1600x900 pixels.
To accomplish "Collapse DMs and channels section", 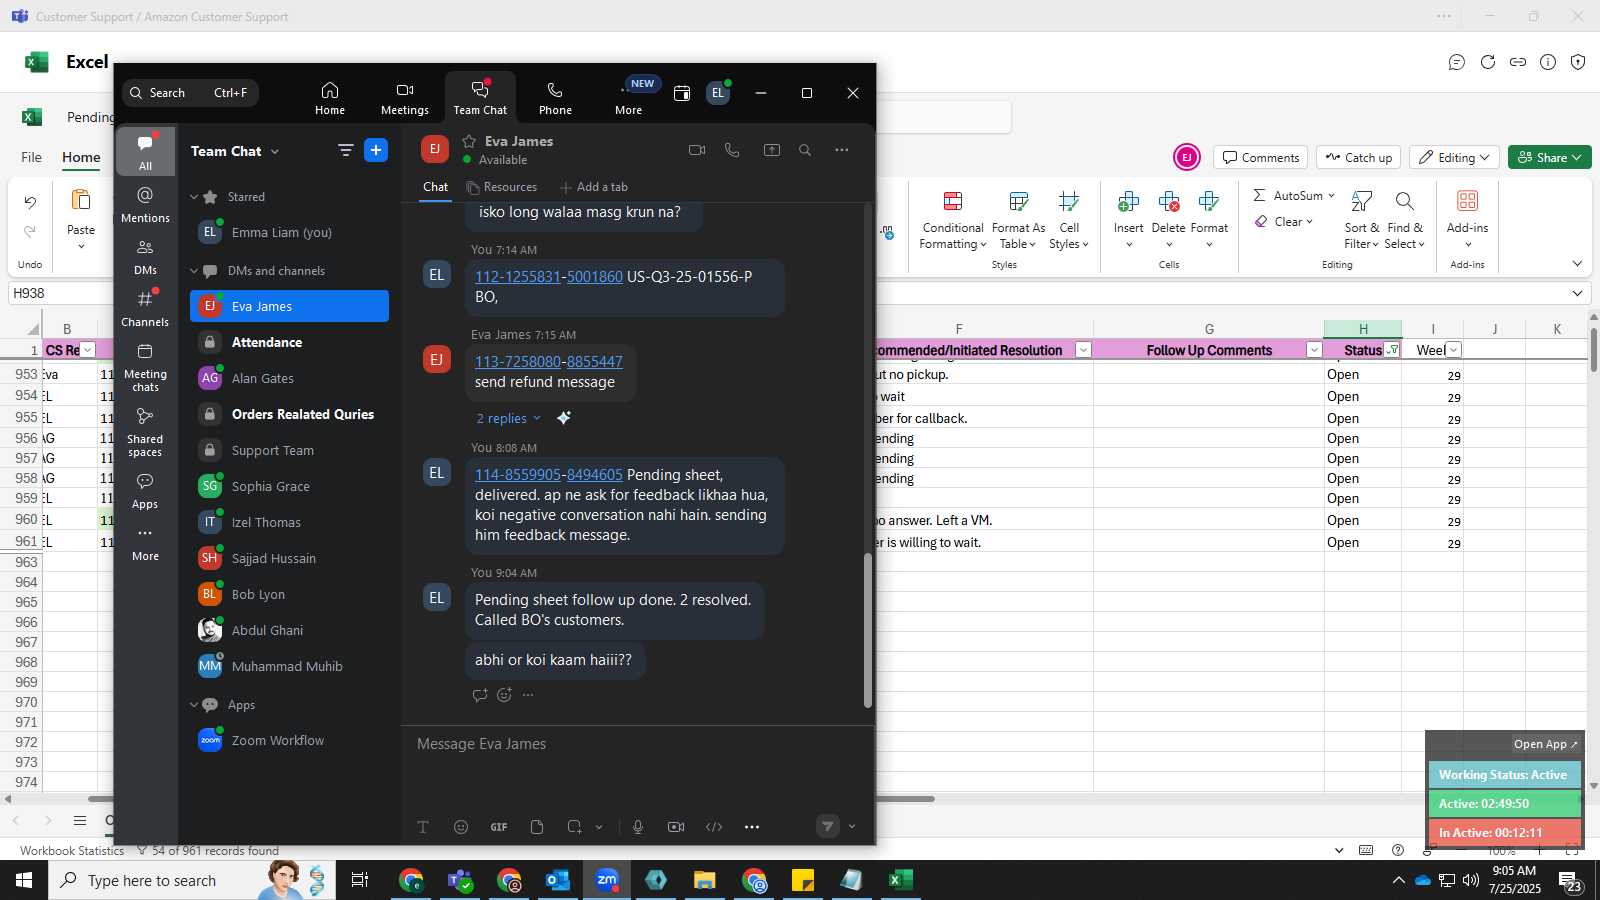I will pos(194,271).
